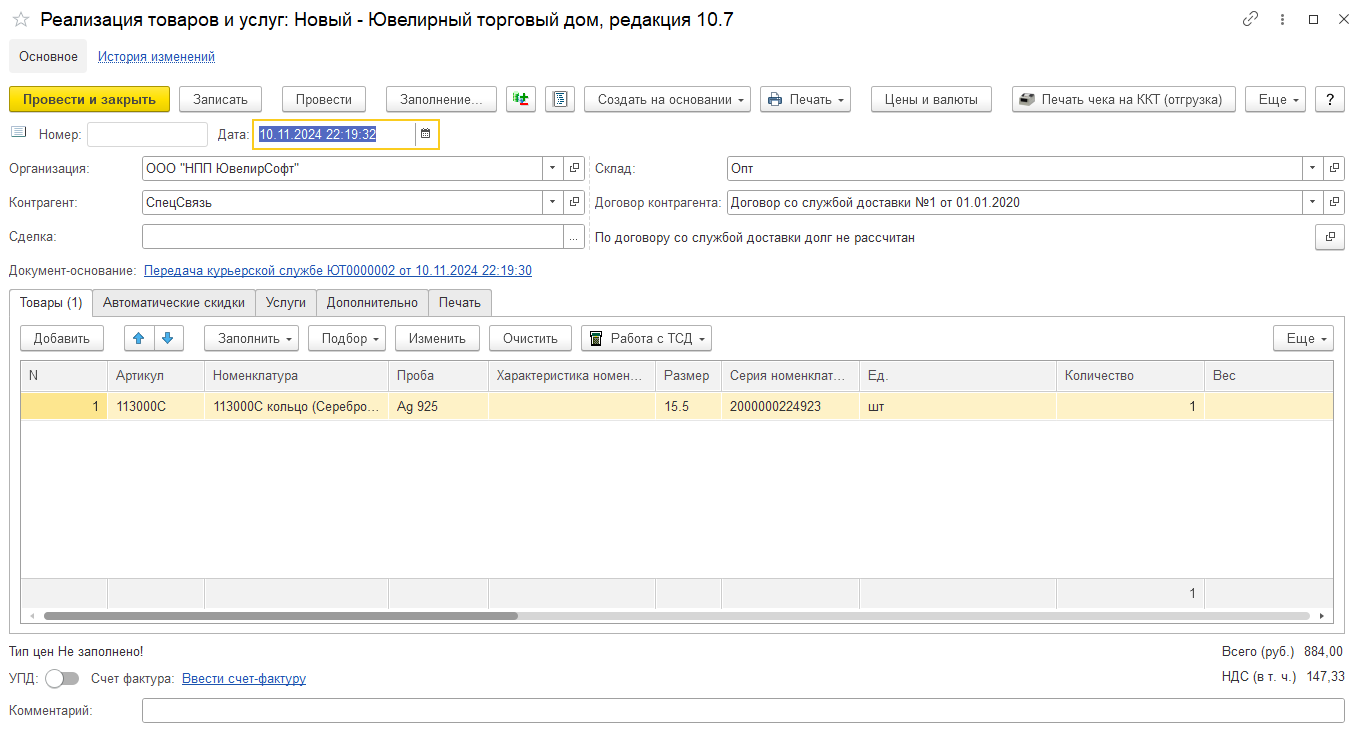Click Провести и закрыть button

click(x=89, y=99)
